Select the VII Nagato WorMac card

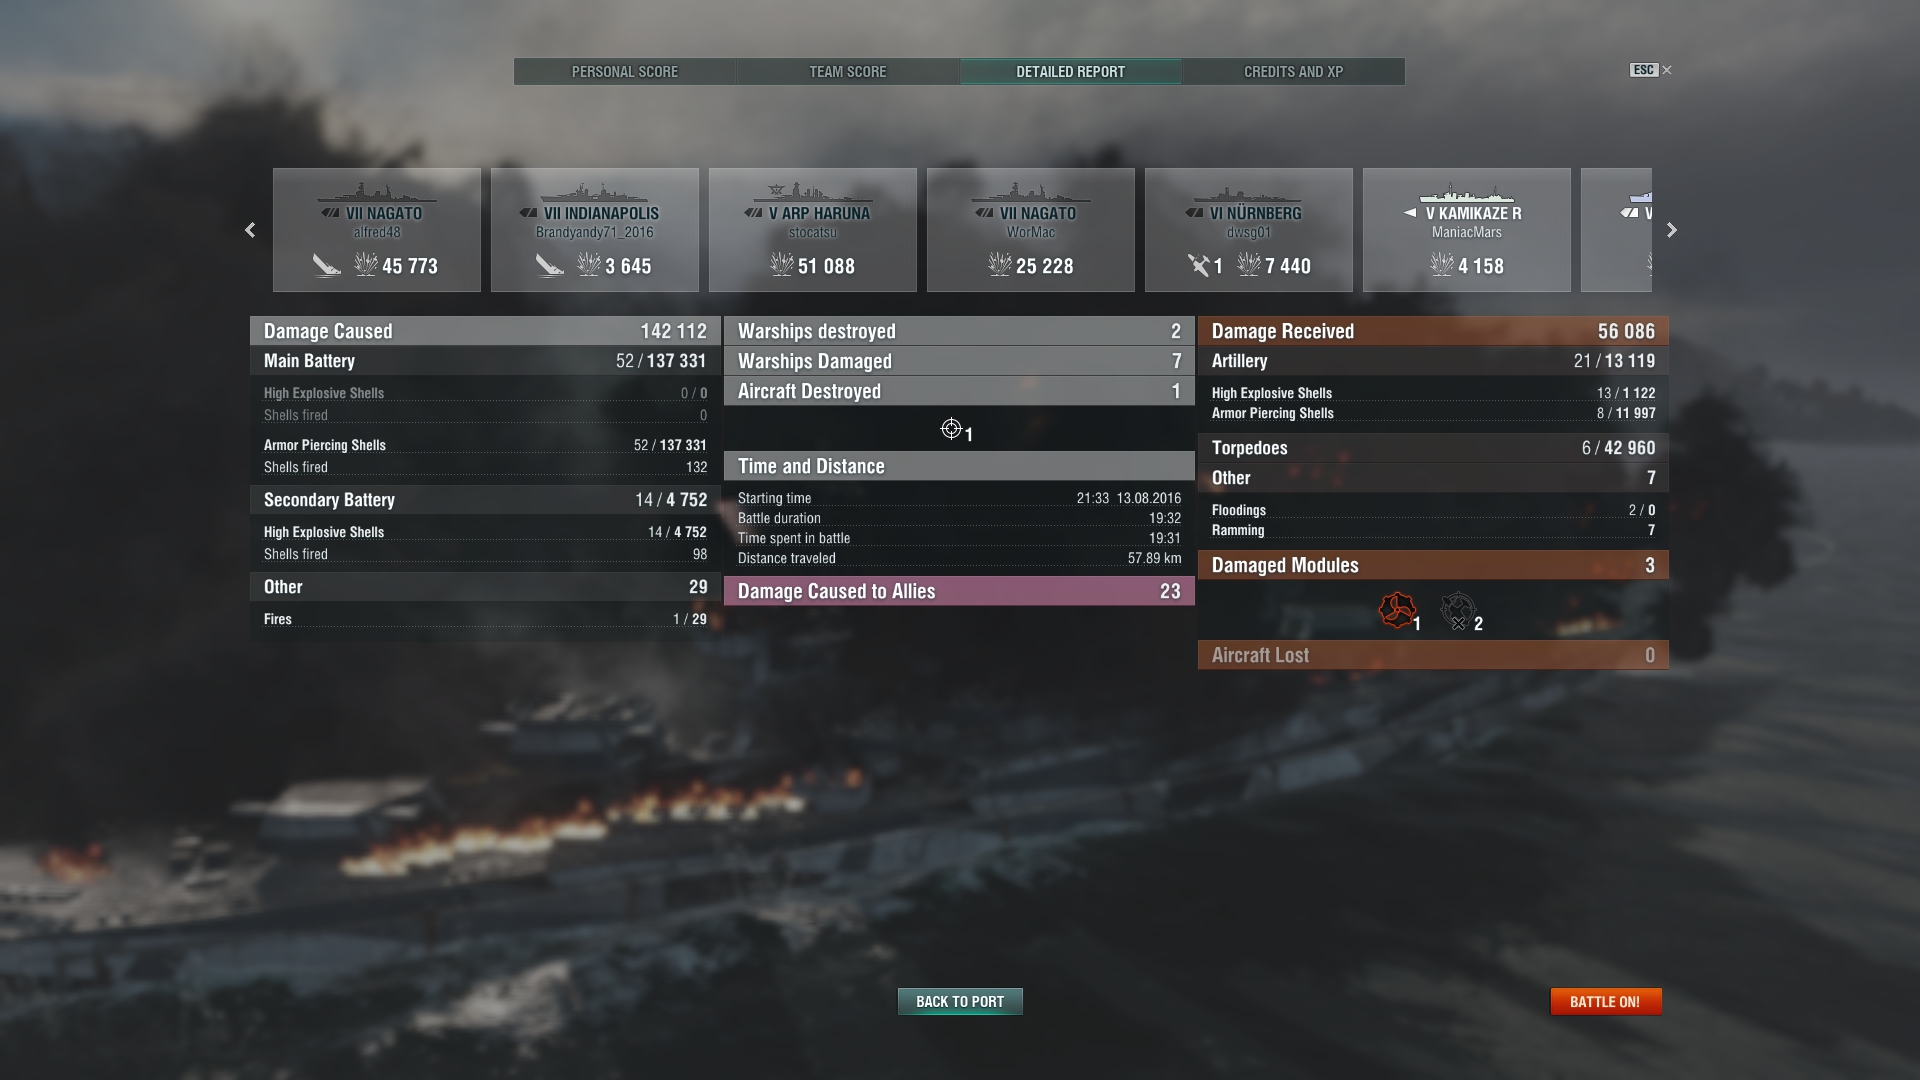pos(1031,230)
